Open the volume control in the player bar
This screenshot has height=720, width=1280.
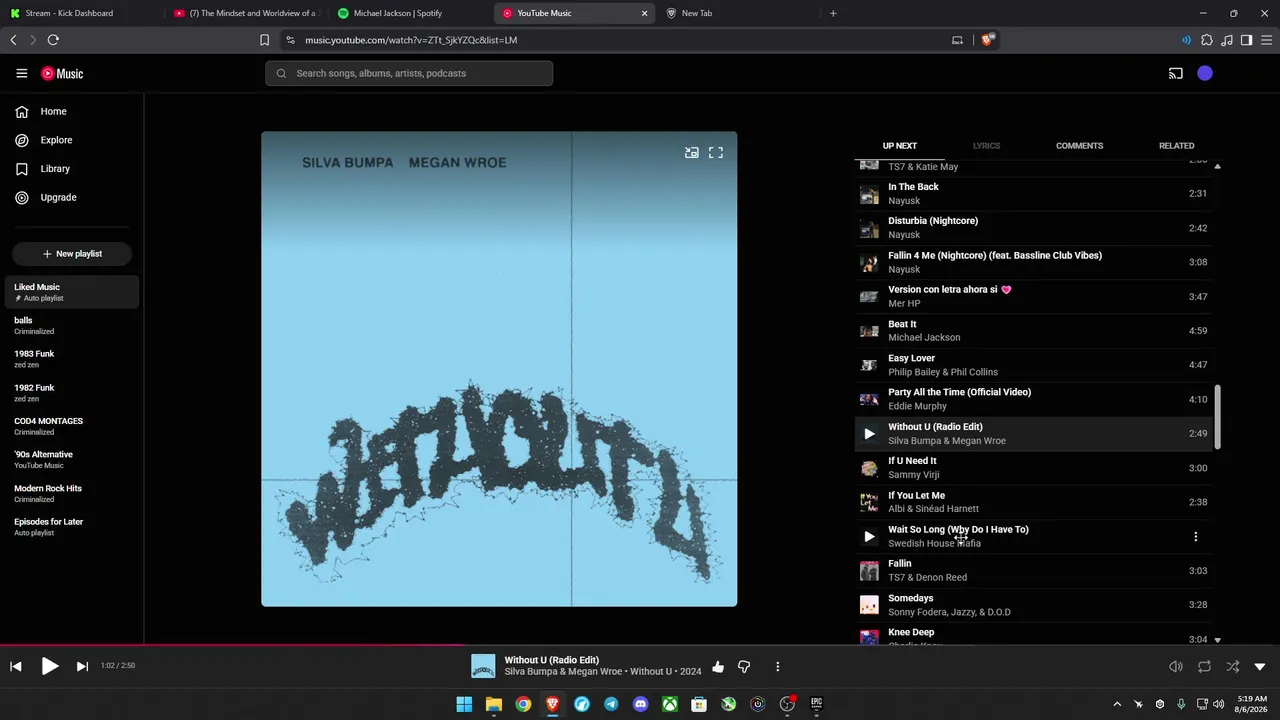(x=1176, y=667)
